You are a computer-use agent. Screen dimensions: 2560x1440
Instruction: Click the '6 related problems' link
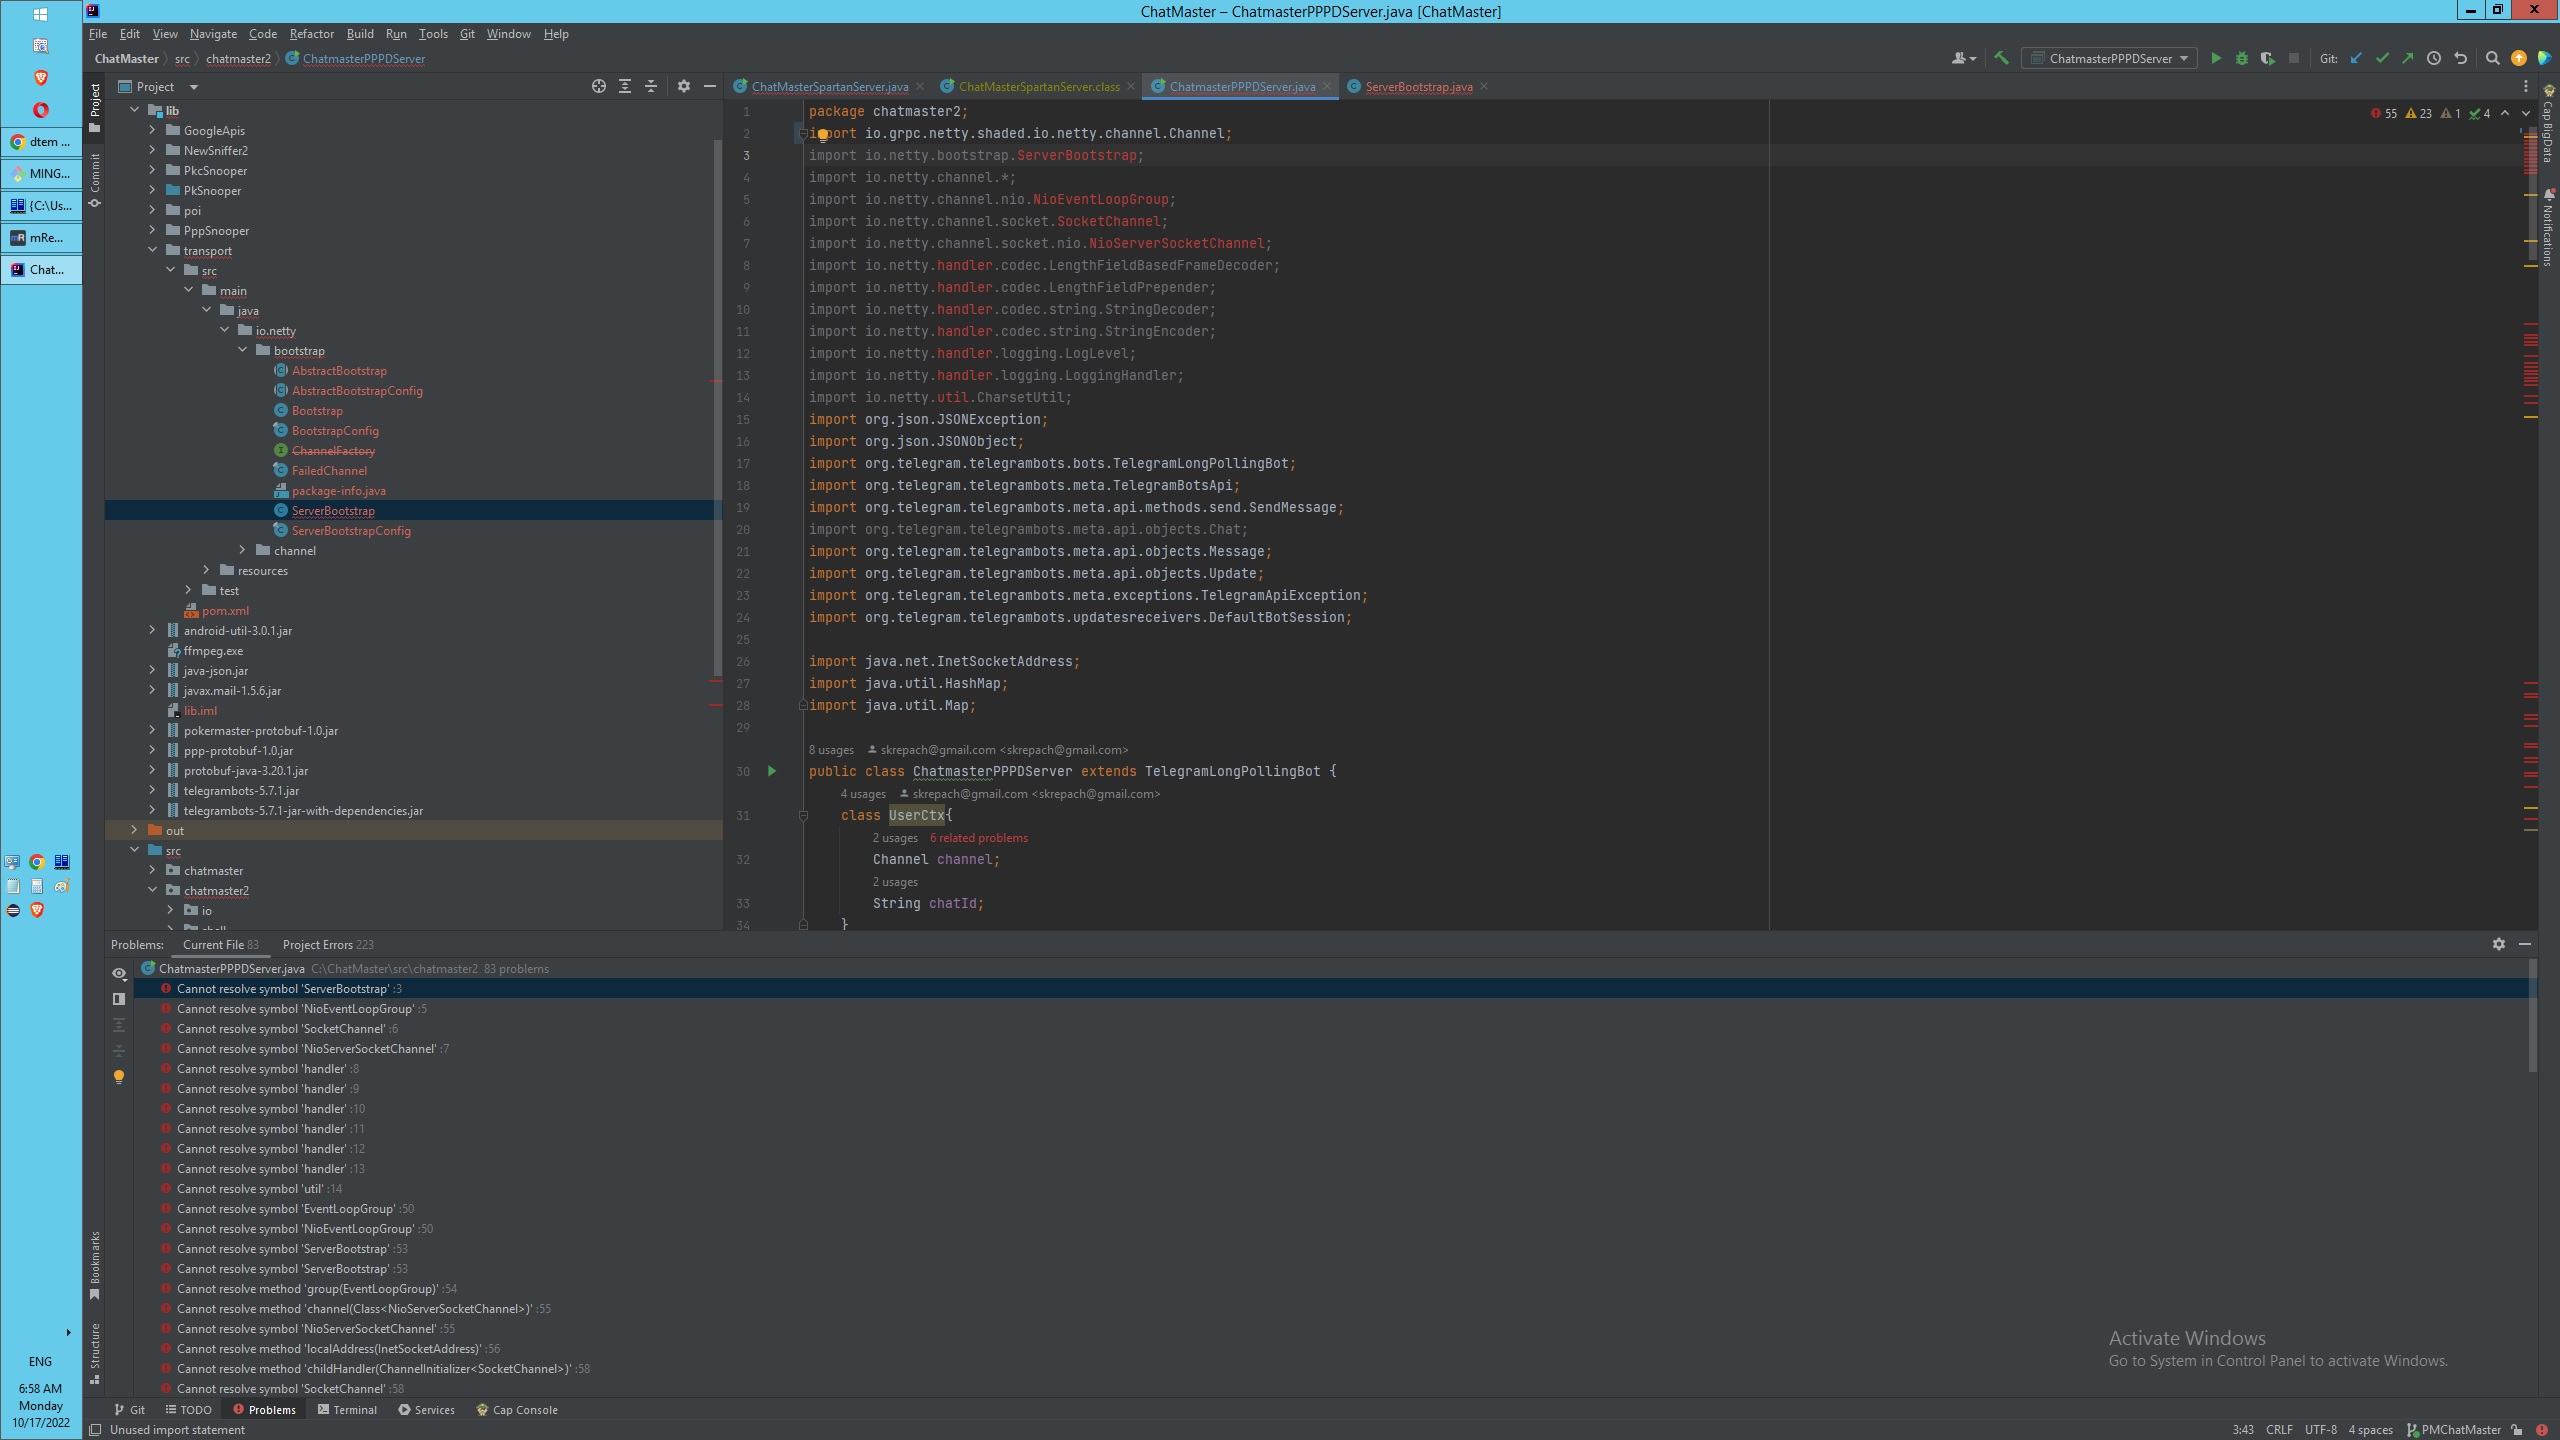tap(978, 838)
